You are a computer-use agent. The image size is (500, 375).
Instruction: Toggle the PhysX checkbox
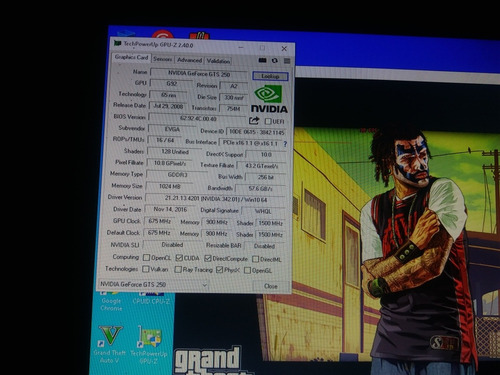click(219, 270)
